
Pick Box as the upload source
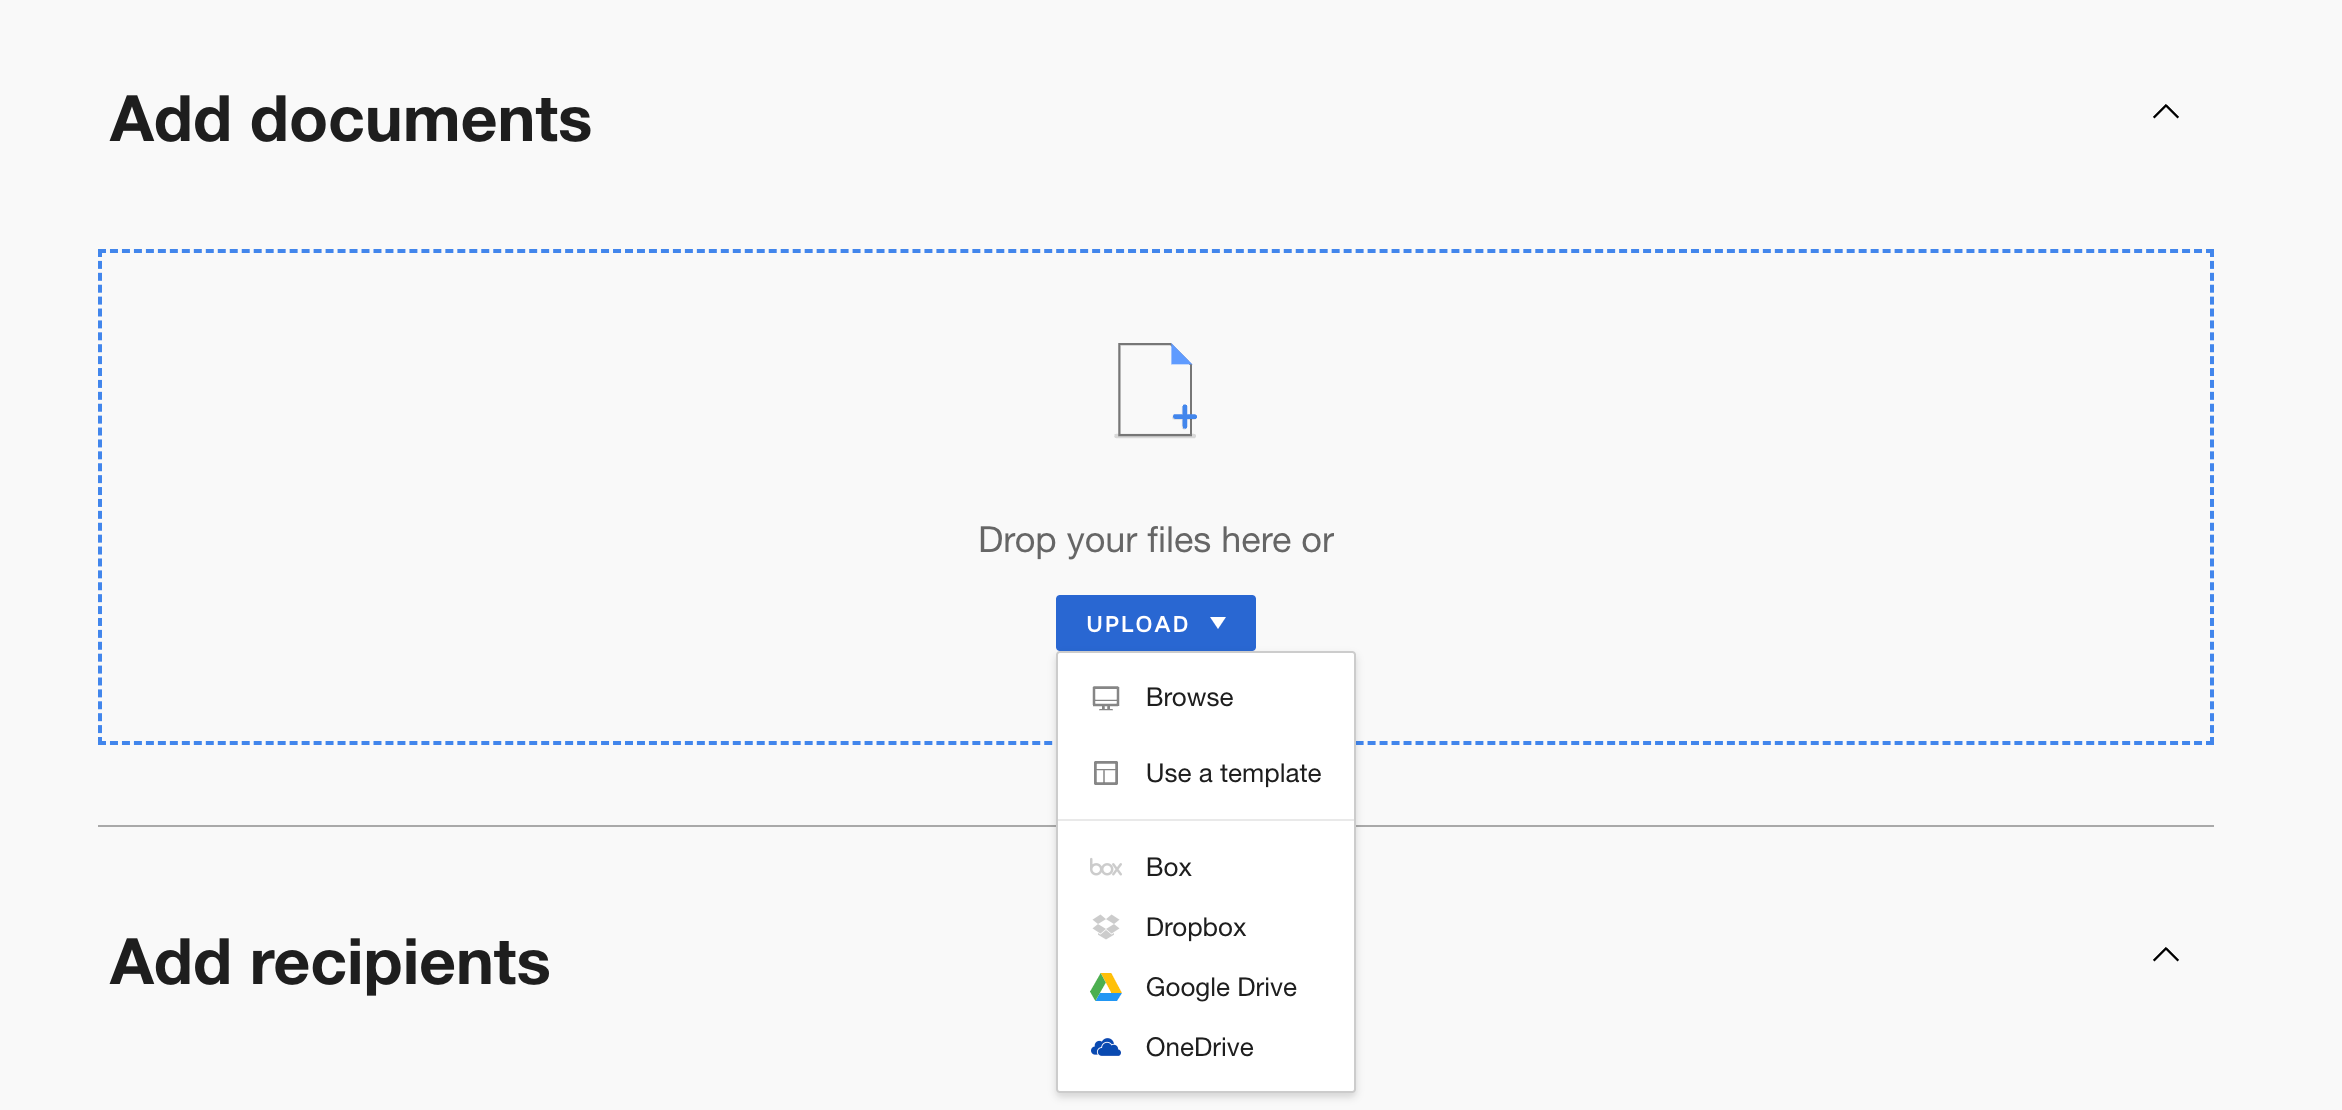pos(1168,867)
